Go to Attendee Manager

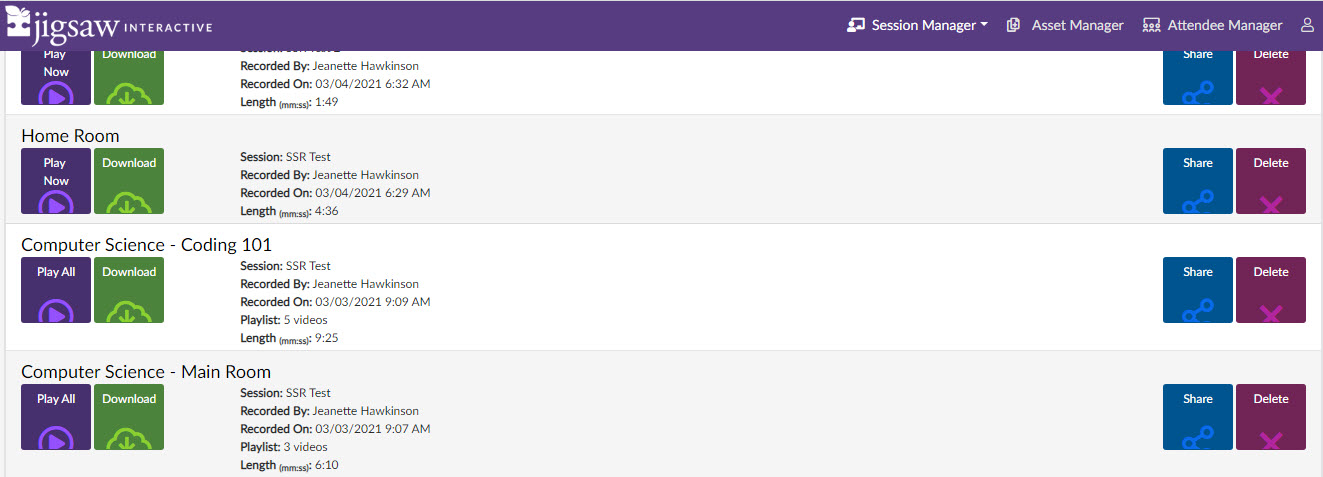click(x=1212, y=25)
